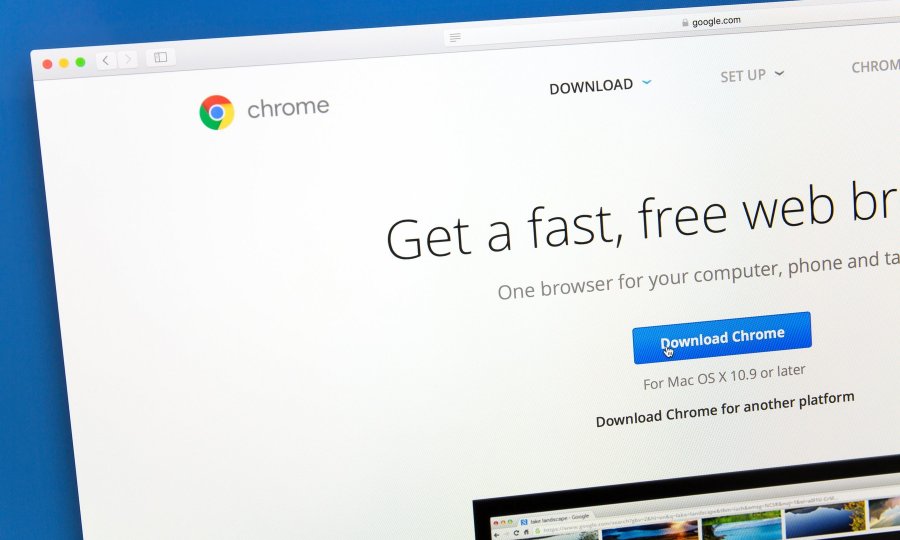Open the DOWNLOAD navigation menu

point(591,87)
